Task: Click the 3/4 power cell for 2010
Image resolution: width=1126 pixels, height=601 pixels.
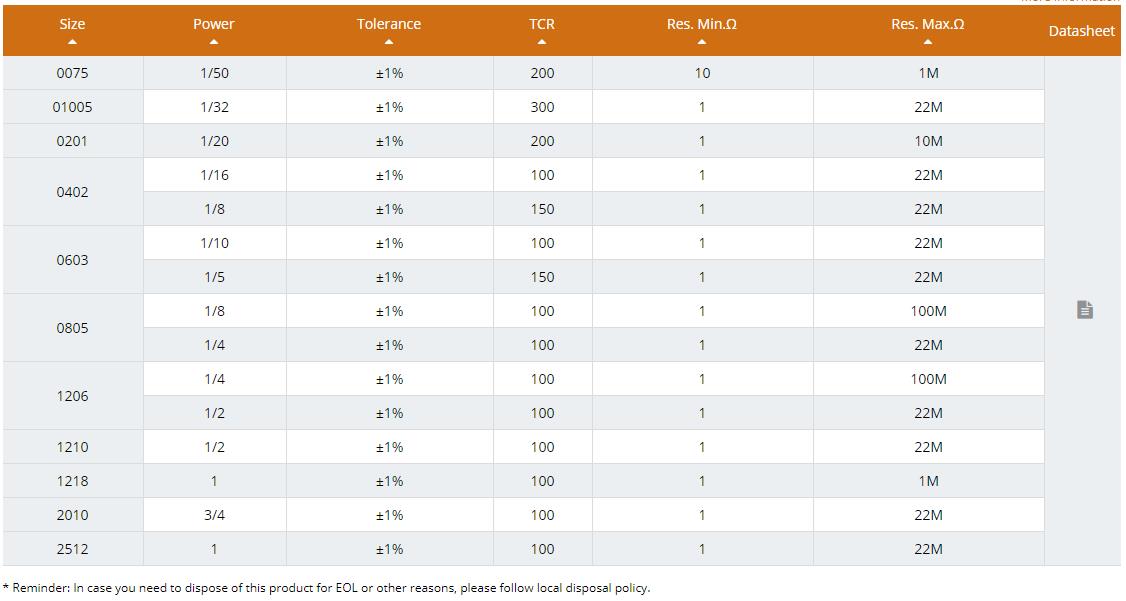Action: click(214, 515)
